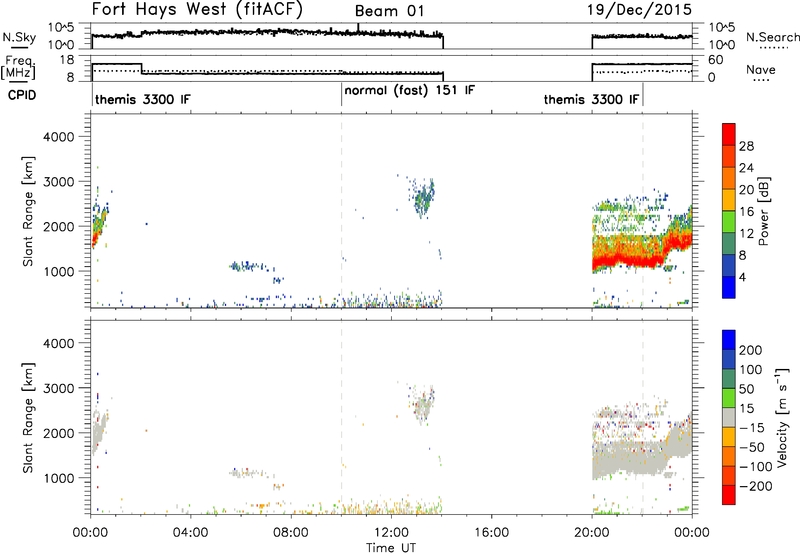Viewport: 800px width, 554px height.
Task: Pick the red bottom segment of Velocity colorbar
Action: 729,495
